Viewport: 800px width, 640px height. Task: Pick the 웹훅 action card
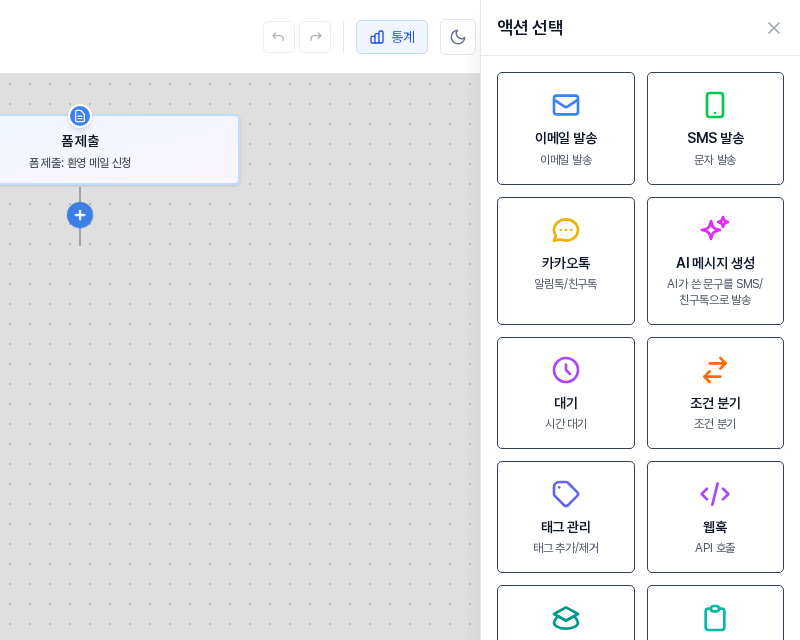click(x=715, y=517)
